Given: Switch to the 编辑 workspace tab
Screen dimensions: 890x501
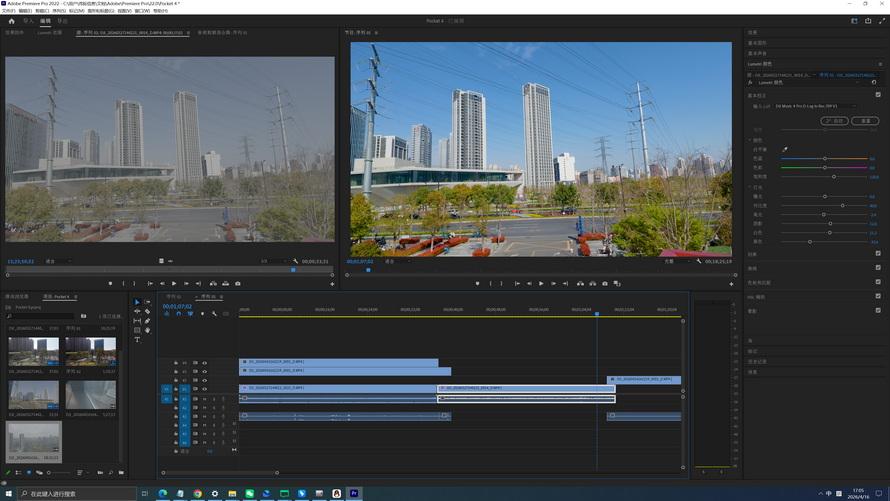Looking at the screenshot, I should click(45, 20).
